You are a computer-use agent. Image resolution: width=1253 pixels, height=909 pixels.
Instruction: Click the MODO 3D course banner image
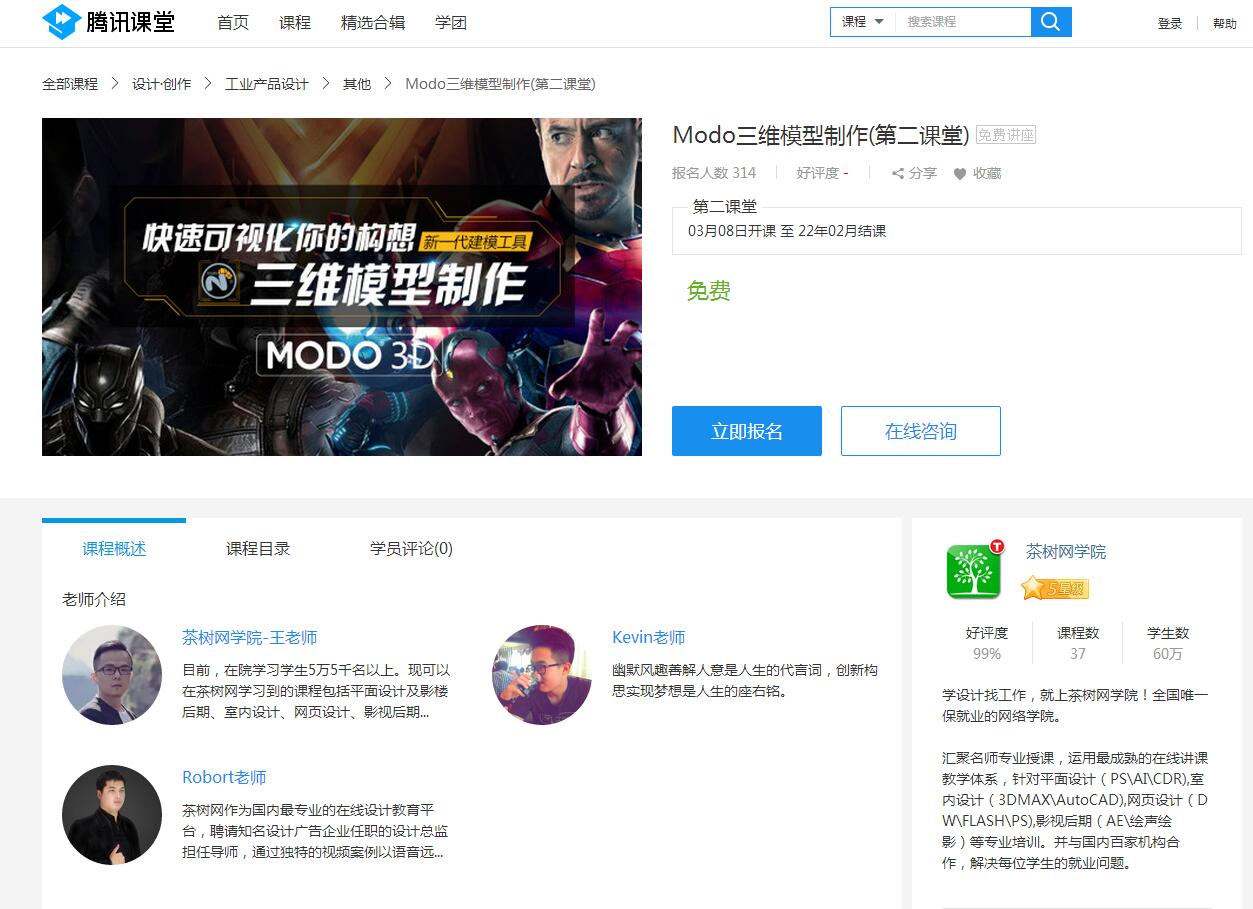coord(342,287)
